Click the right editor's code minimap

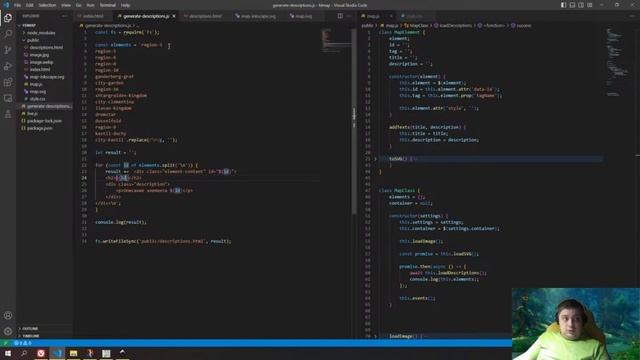point(618,61)
